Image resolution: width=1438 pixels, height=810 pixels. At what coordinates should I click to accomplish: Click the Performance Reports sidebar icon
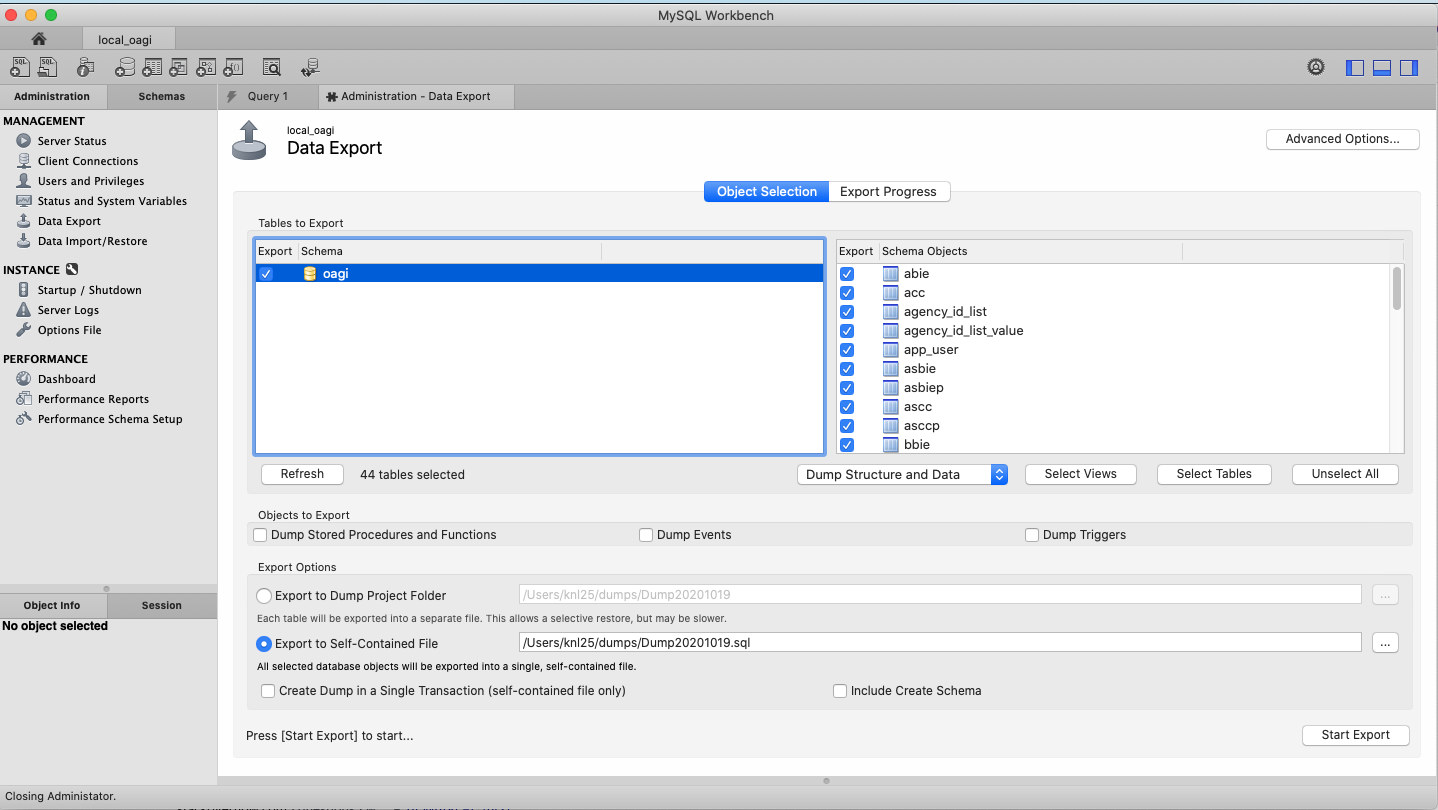[x=23, y=399]
